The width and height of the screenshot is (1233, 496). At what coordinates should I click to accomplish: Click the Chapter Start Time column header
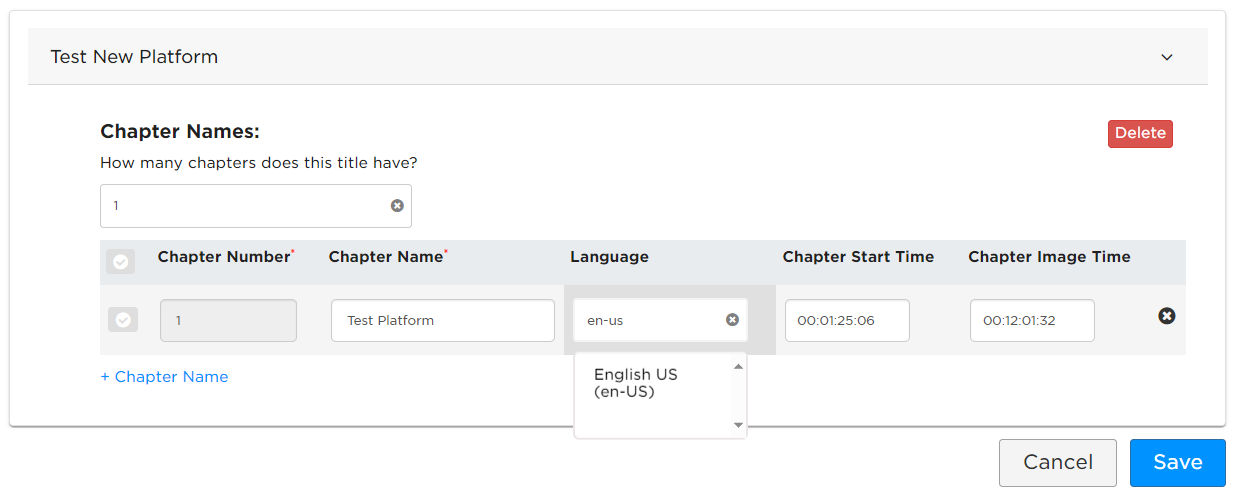pos(858,257)
